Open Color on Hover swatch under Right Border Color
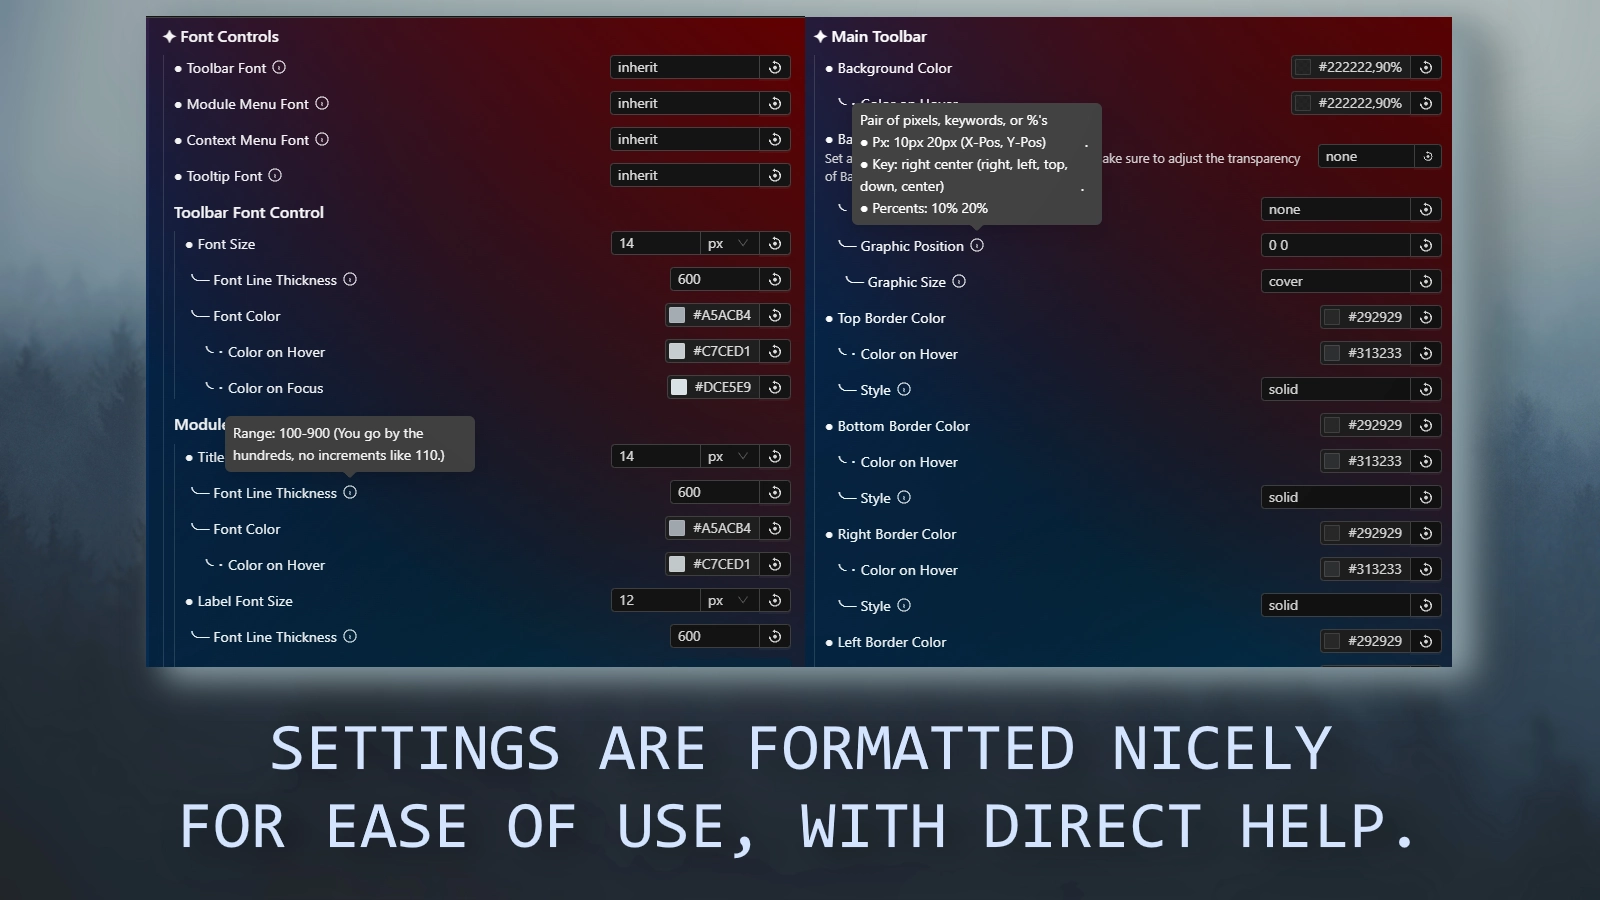The image size is (1600, 900). point(1332,570)
